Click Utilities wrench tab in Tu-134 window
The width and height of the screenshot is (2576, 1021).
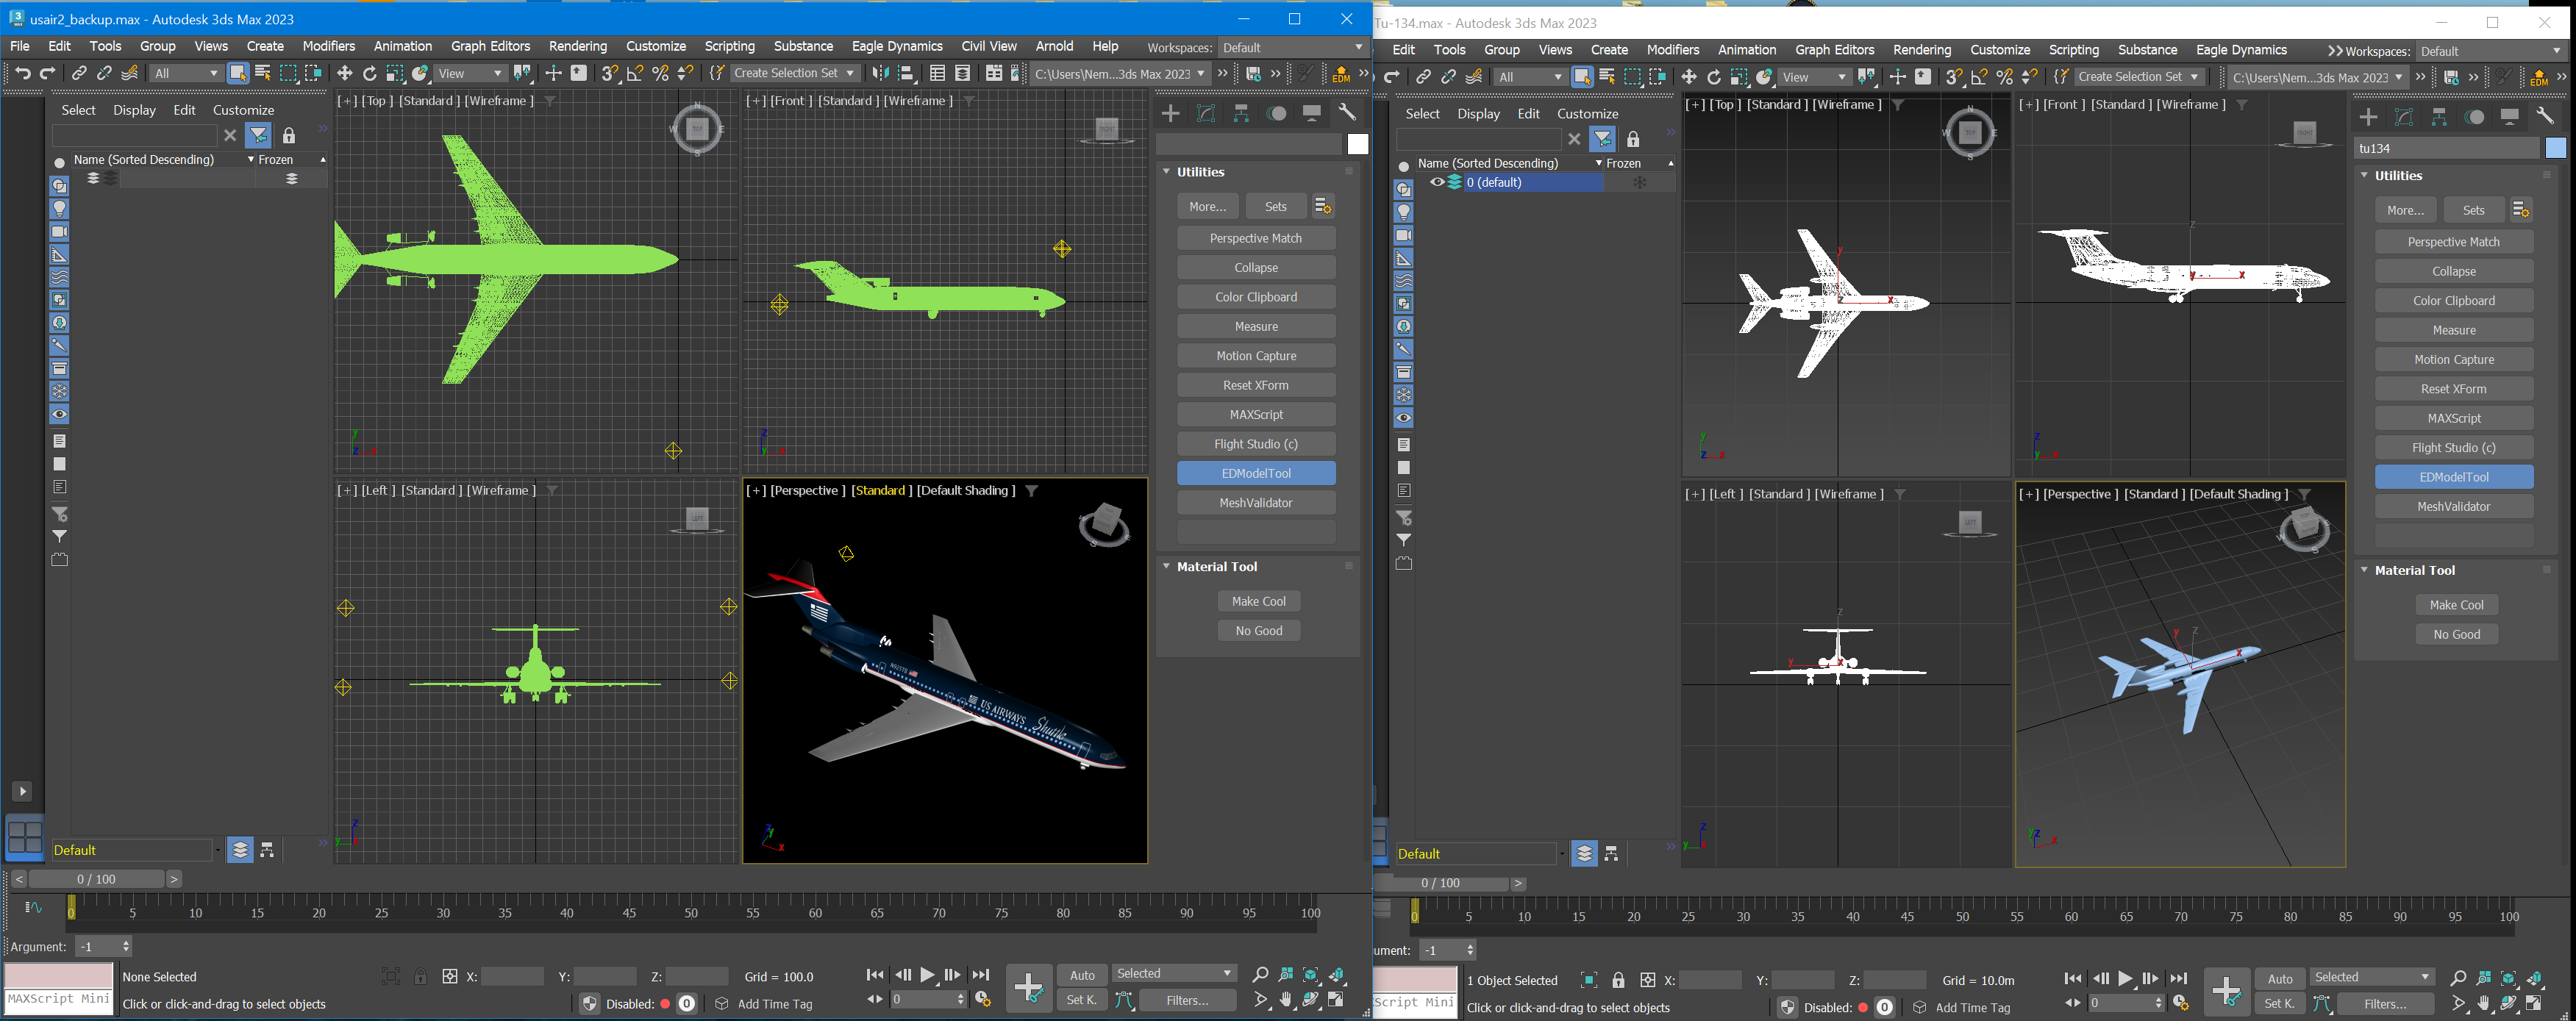[x=2545, y=117]
